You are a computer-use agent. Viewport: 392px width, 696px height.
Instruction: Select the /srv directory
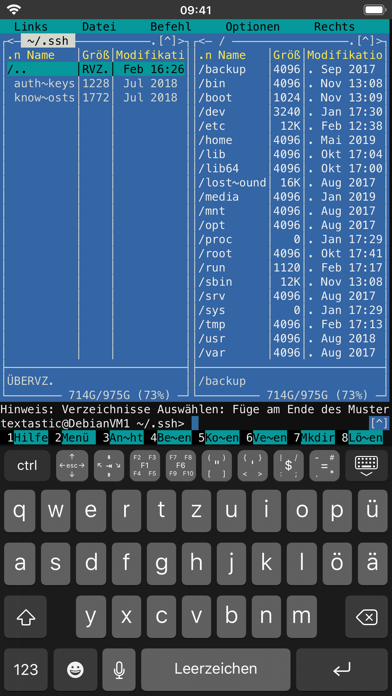point(212,296)
